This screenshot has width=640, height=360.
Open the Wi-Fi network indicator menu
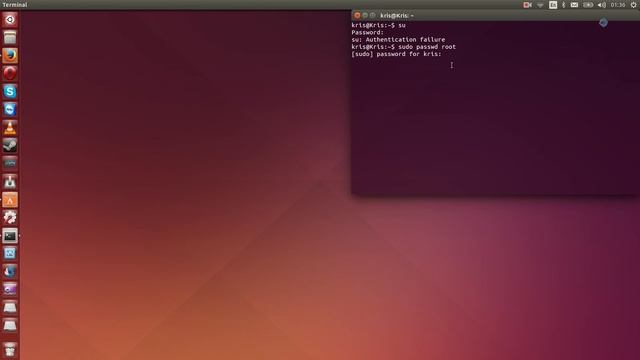(x=540, y=5)
